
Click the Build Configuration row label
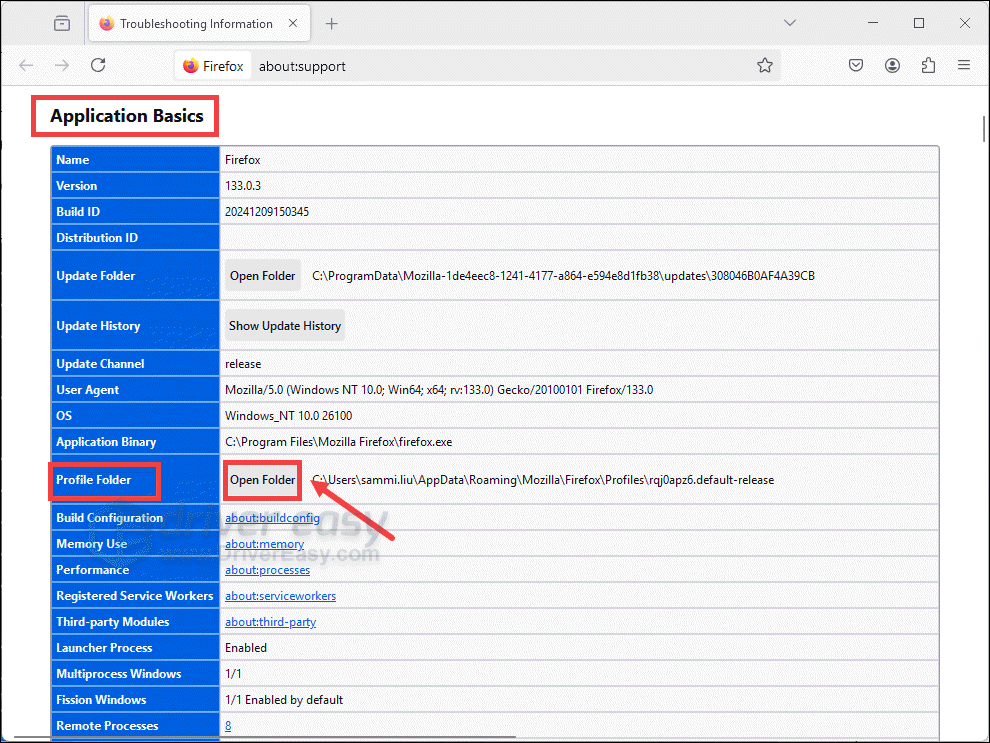[x=109, y=518]
